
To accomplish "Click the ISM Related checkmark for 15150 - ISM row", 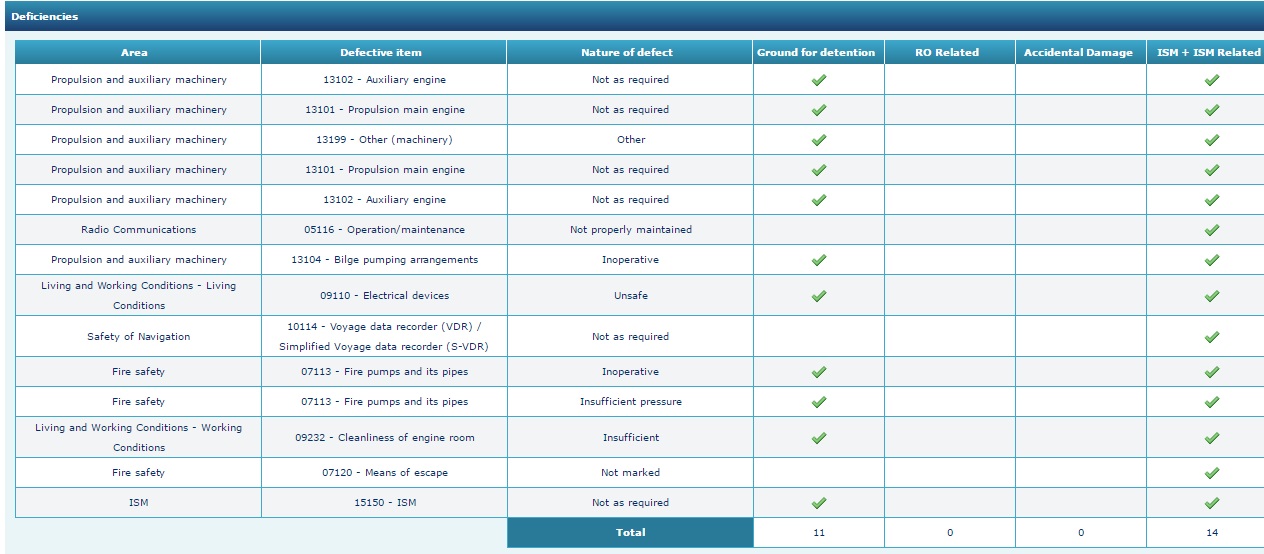I will tap(1212, 503).
